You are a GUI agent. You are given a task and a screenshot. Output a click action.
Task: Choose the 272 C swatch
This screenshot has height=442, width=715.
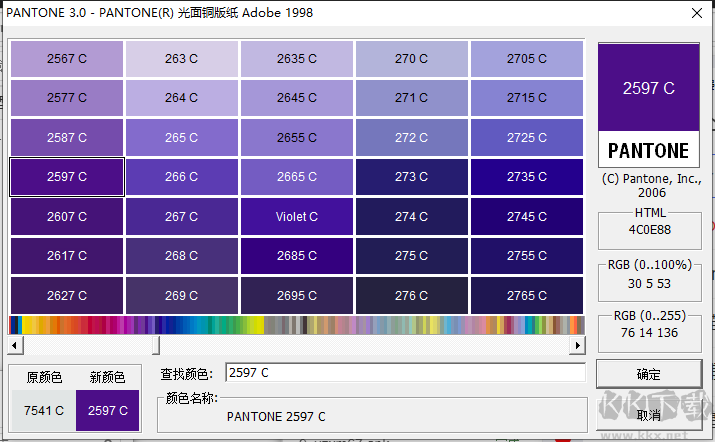coord(411,138)
